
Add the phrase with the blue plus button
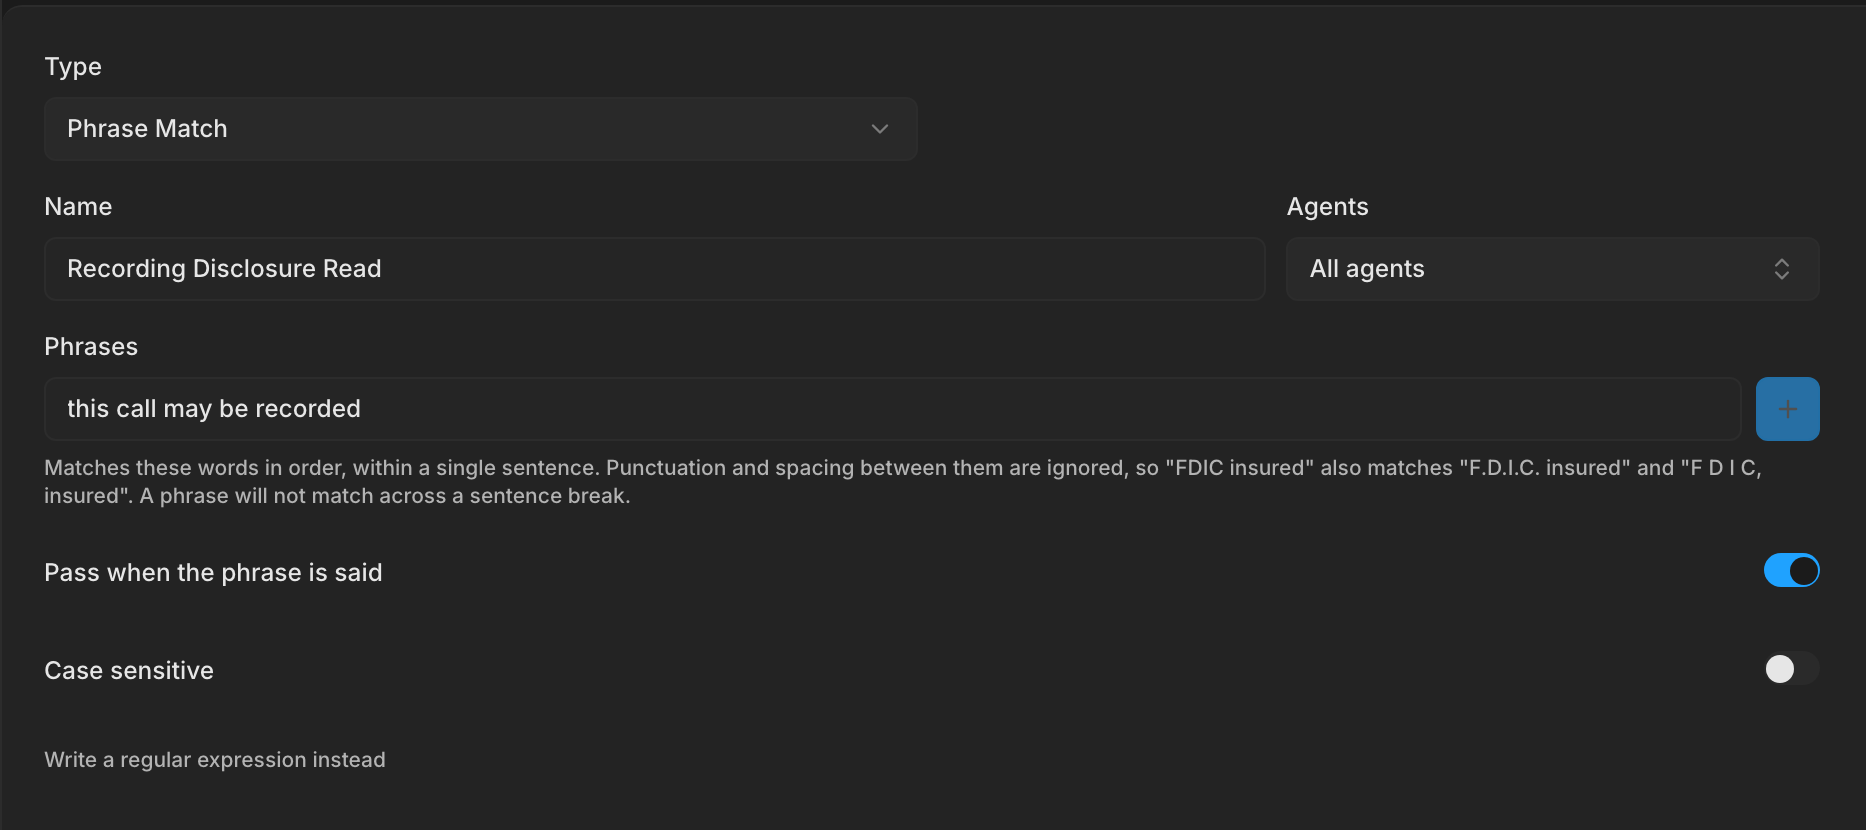pos(1788,409)
